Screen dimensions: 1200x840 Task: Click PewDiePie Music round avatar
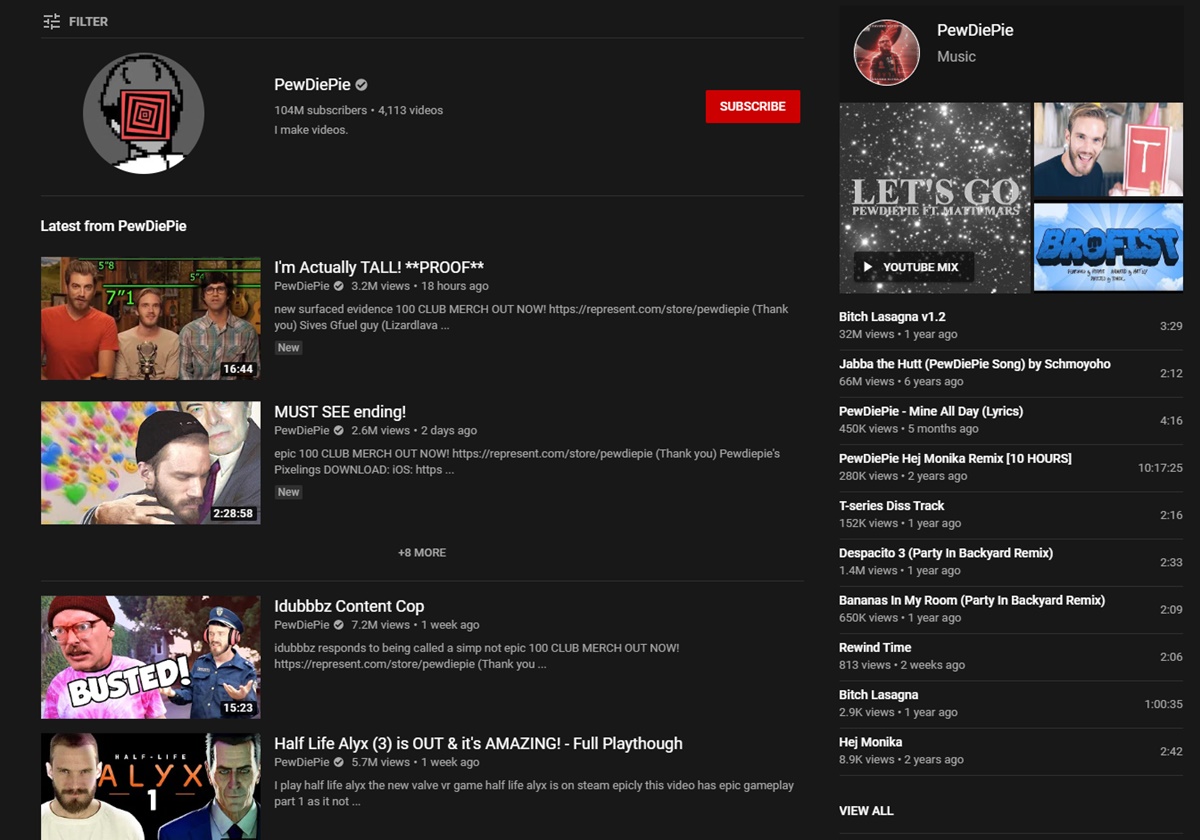[x=885, y=52]
